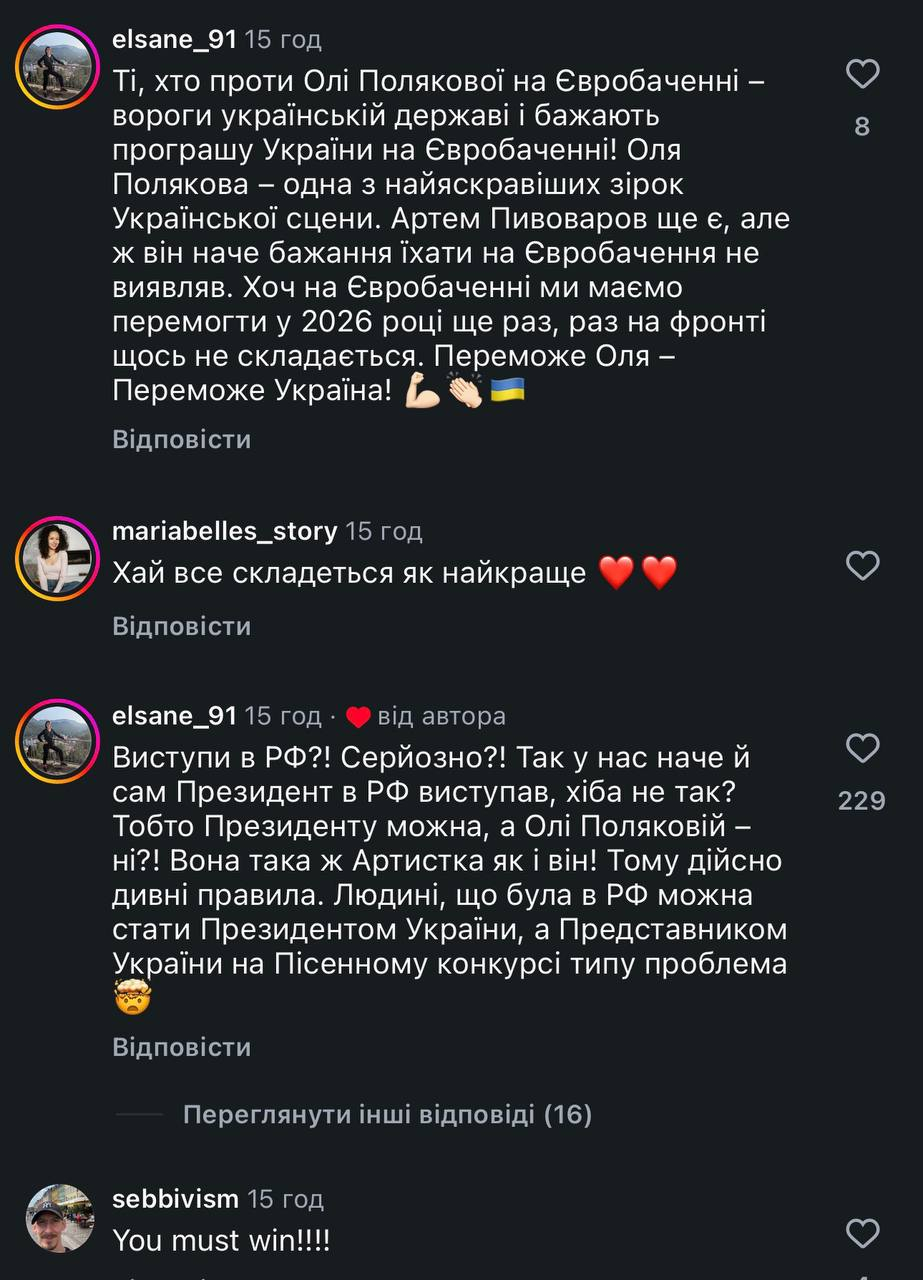This screenshot has width=923, height=1280.
Task: Tap the heart icon on sebbivism's comment
Action: [x=862, y=1231]
